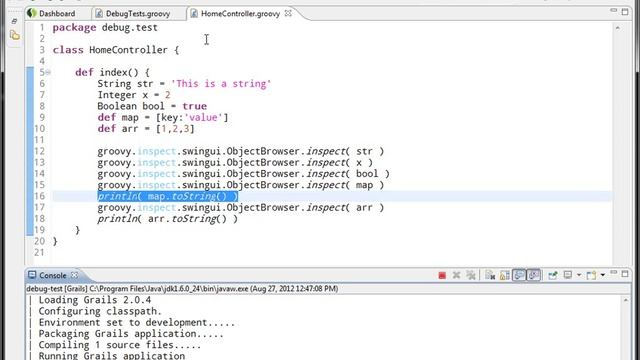Maximize the Console view panel

coord(625,274)
